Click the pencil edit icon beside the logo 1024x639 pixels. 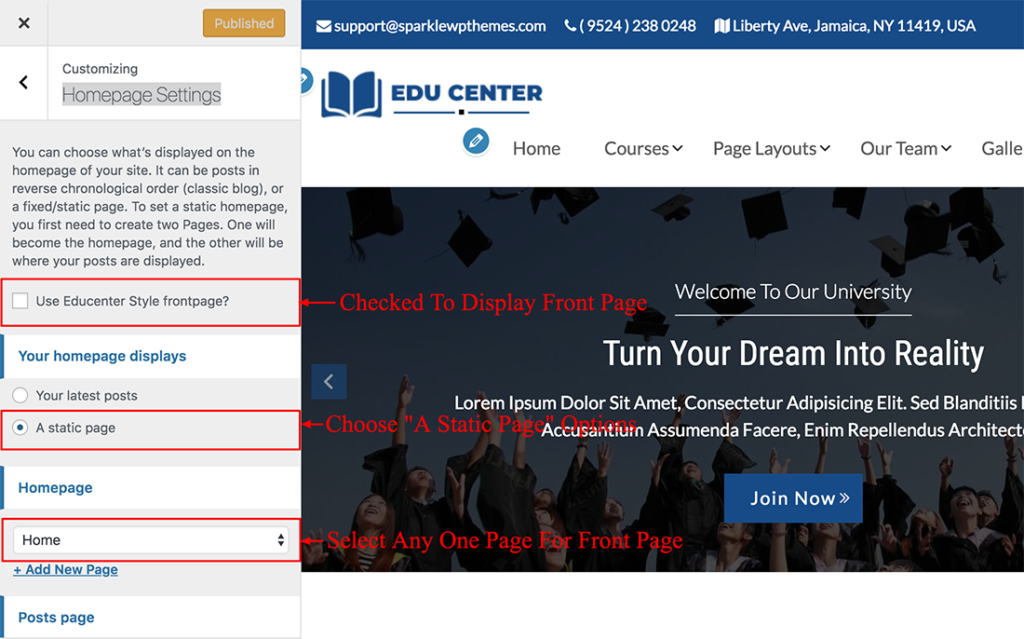pos(304,81)
